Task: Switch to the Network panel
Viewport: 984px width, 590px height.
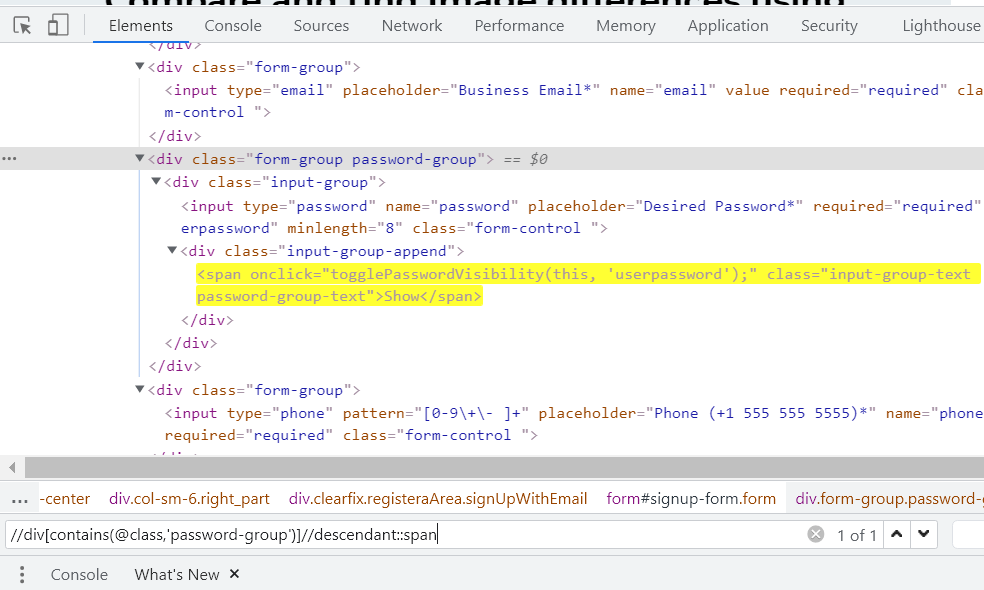Action: point(411,25)
